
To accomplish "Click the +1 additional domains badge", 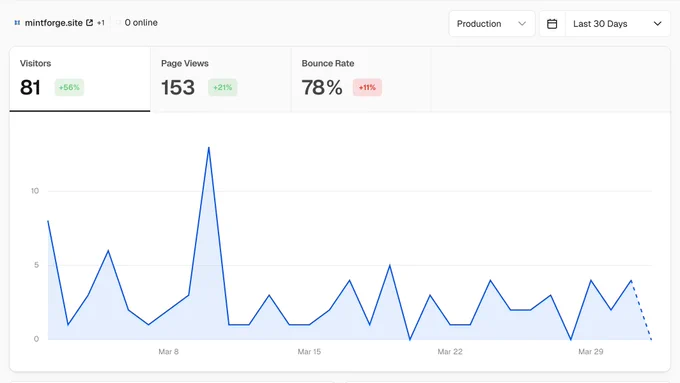I will point(101,23).
